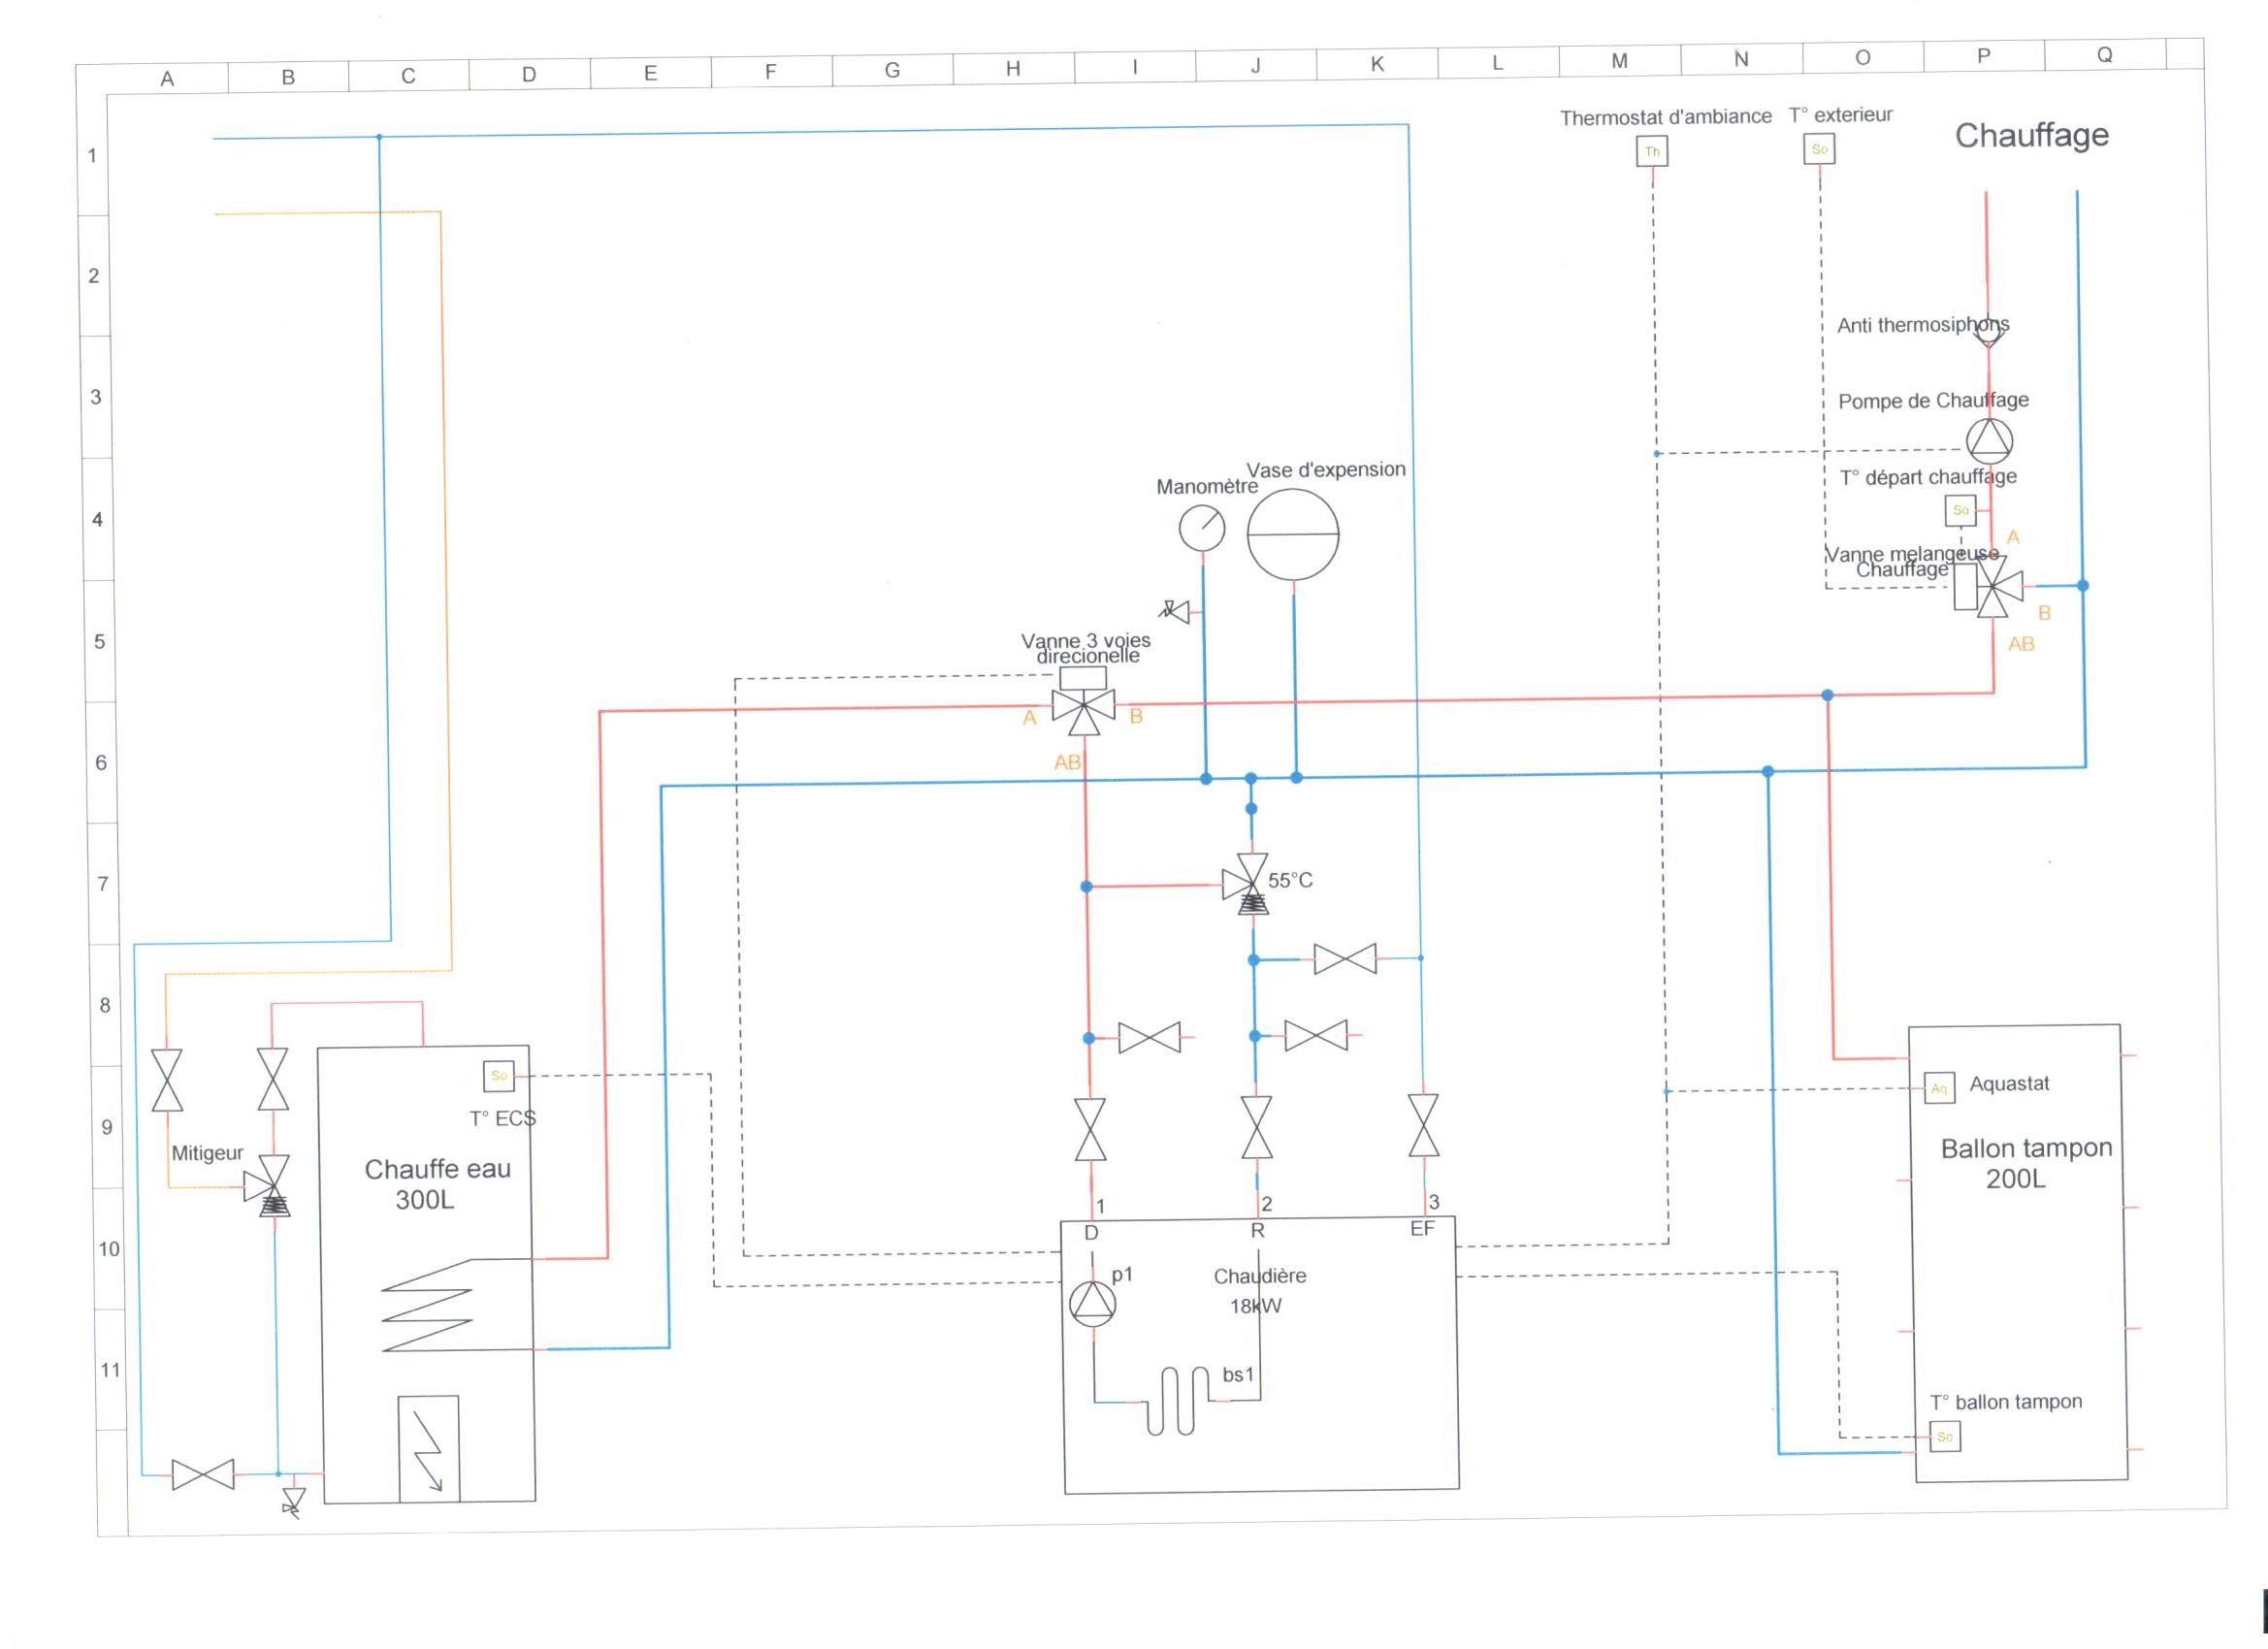The image size is (2268, 1649).
Task: Select the Mitigeur mixing valve symbol
Action: point(273,1187)
